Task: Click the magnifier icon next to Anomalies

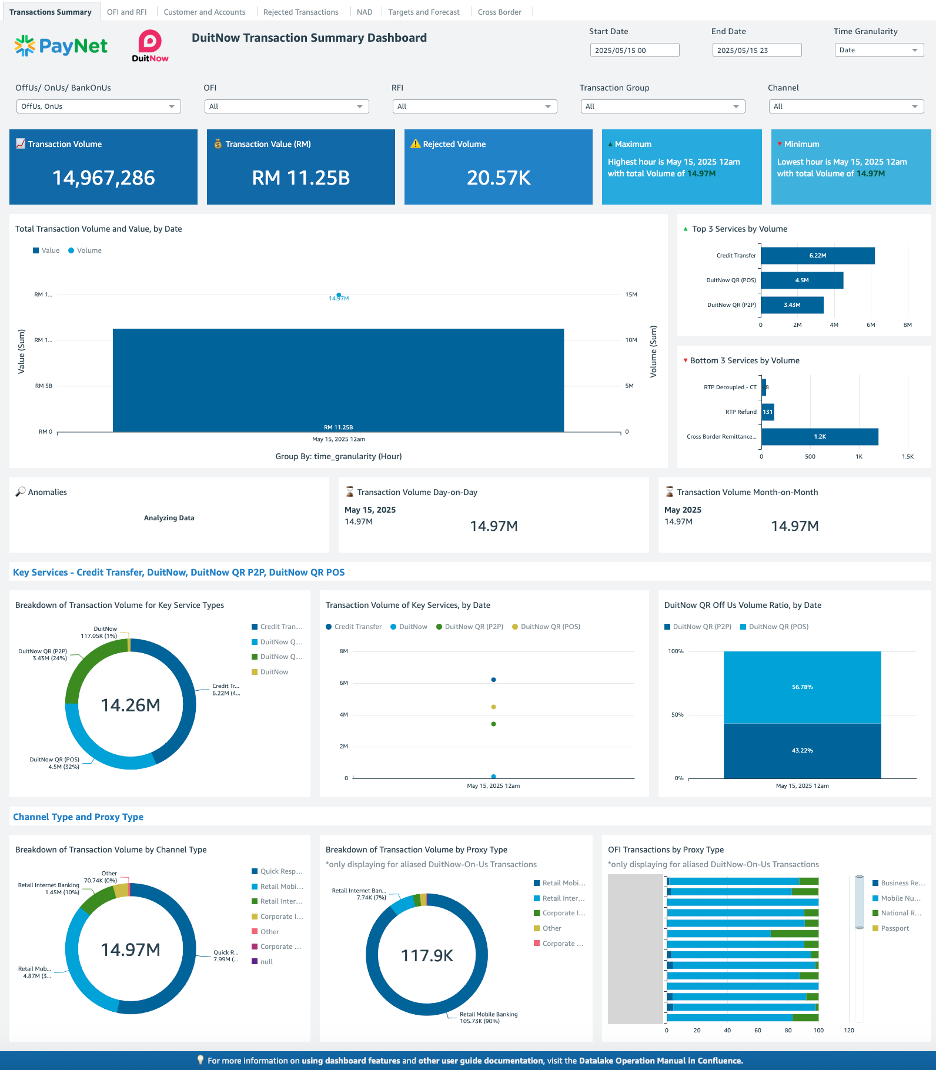Action: point(20,492)
